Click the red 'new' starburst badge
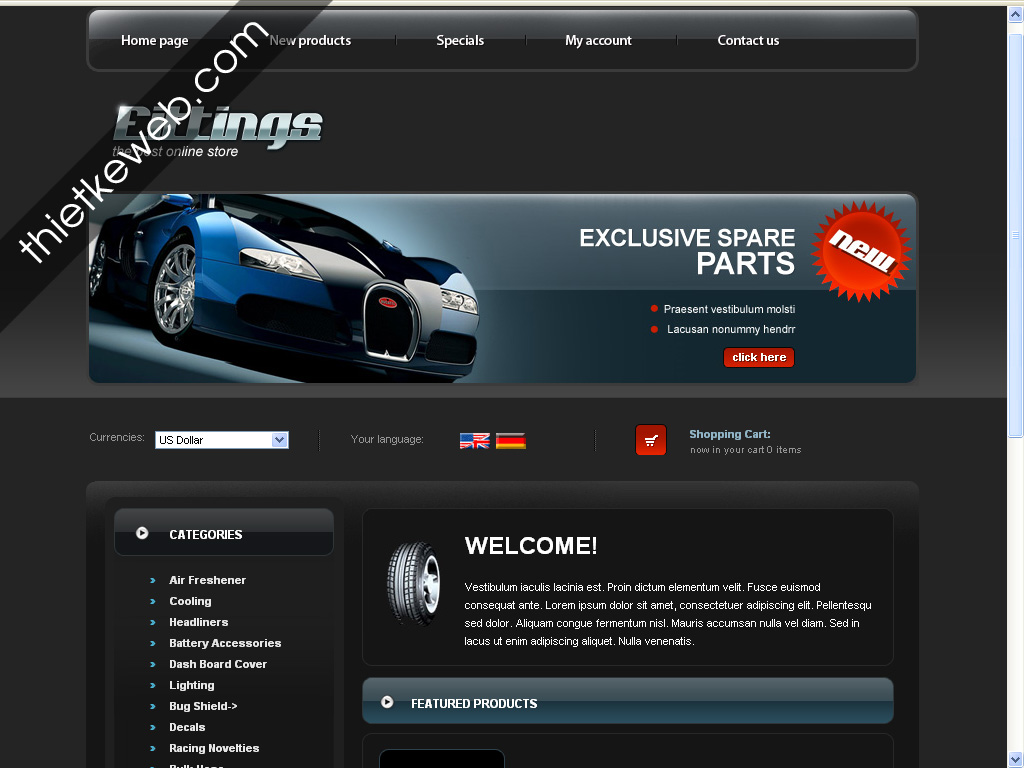 [861, 251]
